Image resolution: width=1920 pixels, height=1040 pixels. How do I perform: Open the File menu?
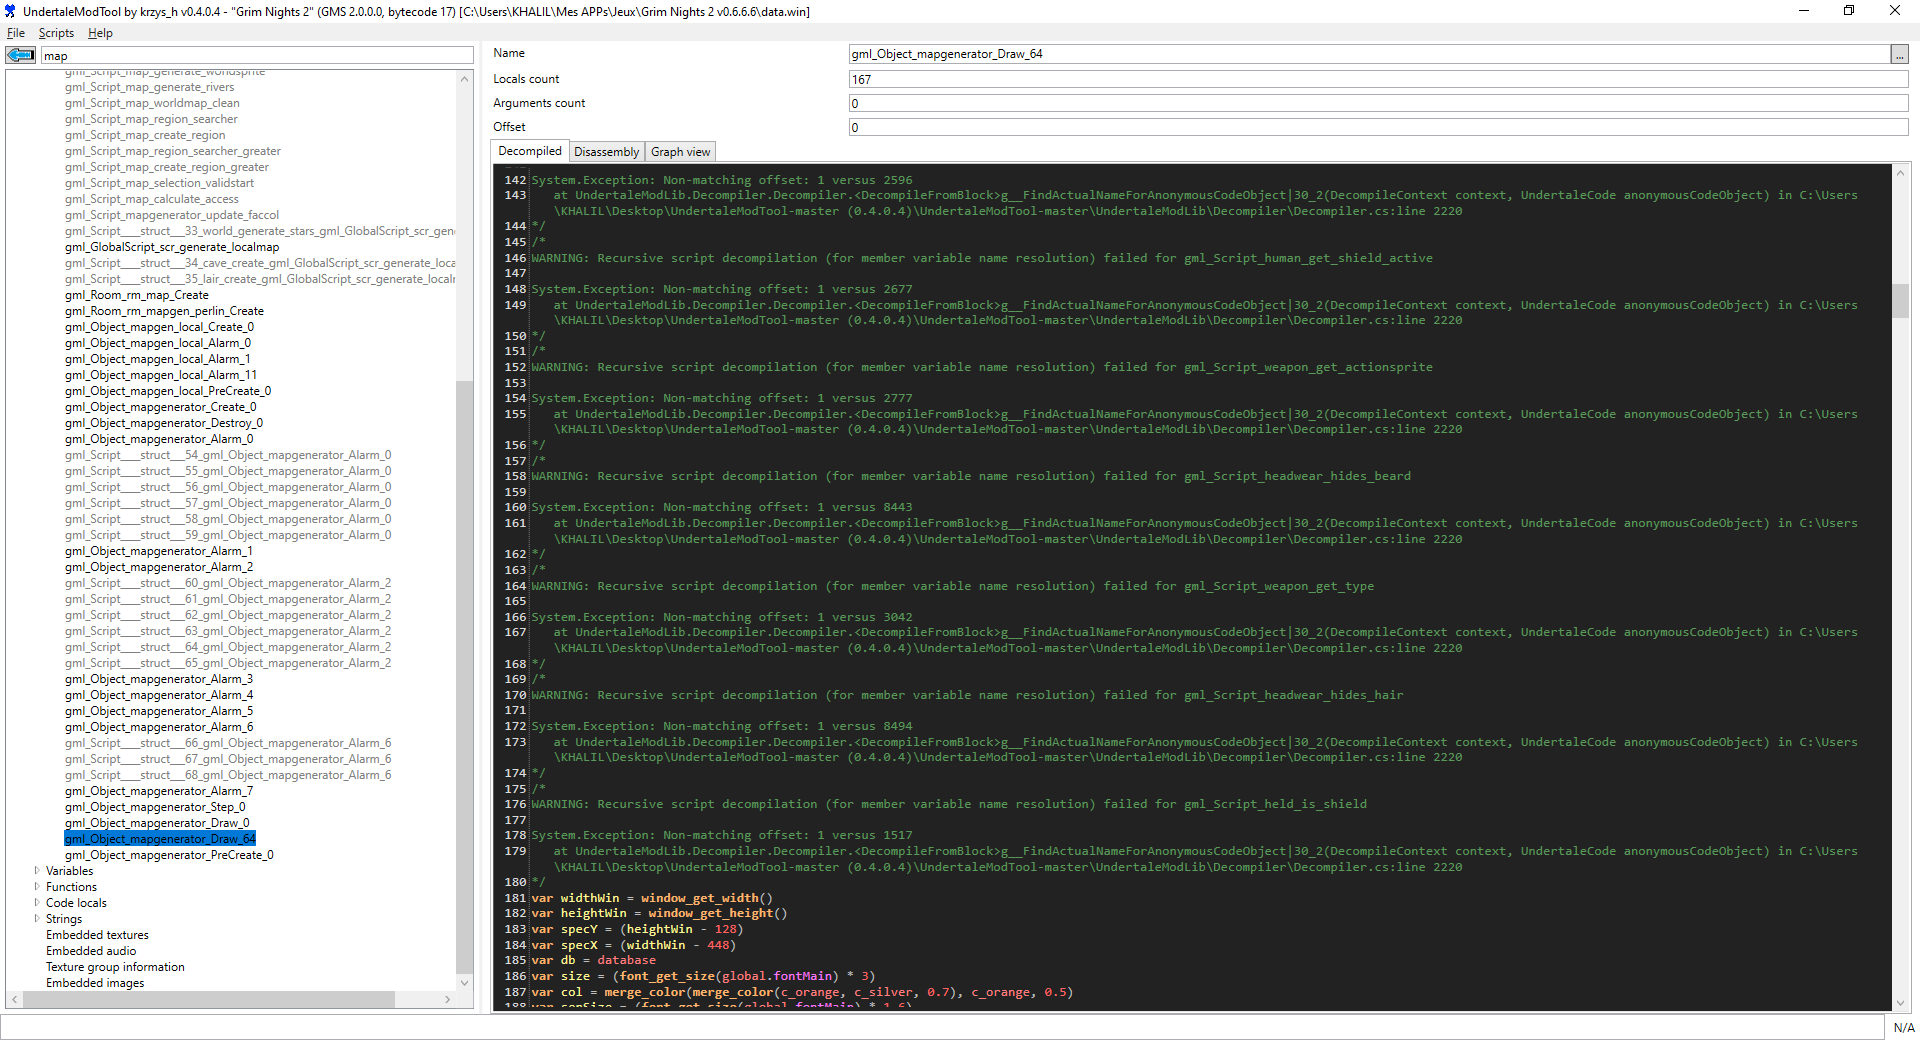(16, 32)
